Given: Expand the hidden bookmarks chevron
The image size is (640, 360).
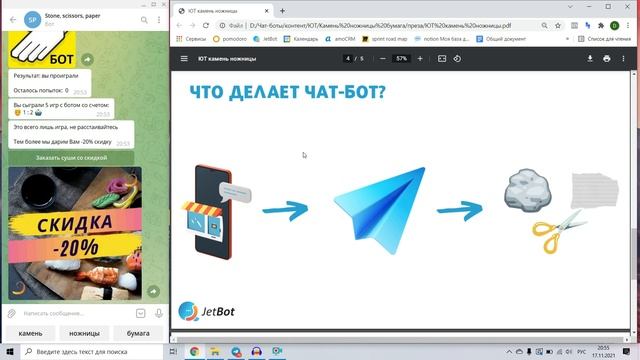Looking at the screenshot, I should click(x=567, y=39).
